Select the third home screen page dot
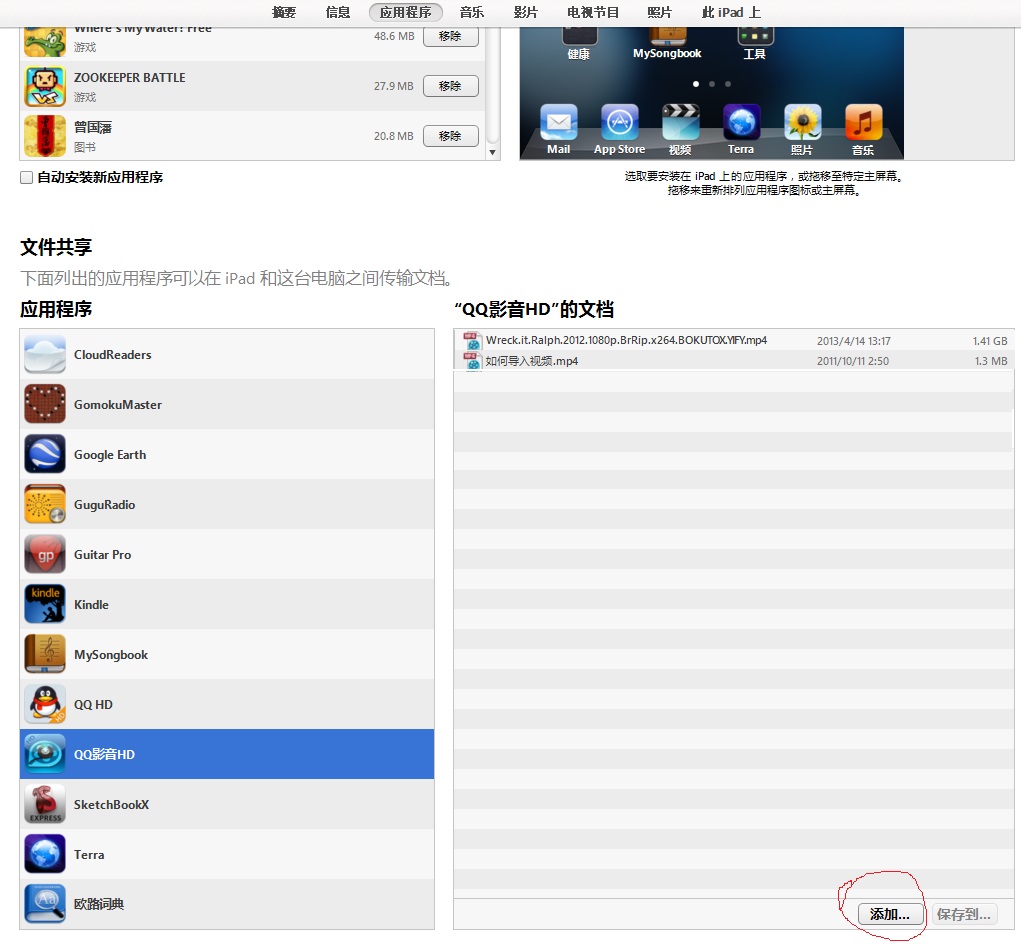 728,84
